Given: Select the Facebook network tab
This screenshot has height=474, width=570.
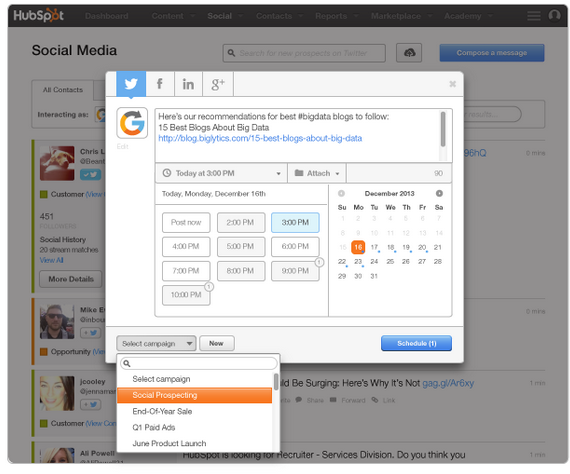Looking at the screenshot, I should point(160,84).
